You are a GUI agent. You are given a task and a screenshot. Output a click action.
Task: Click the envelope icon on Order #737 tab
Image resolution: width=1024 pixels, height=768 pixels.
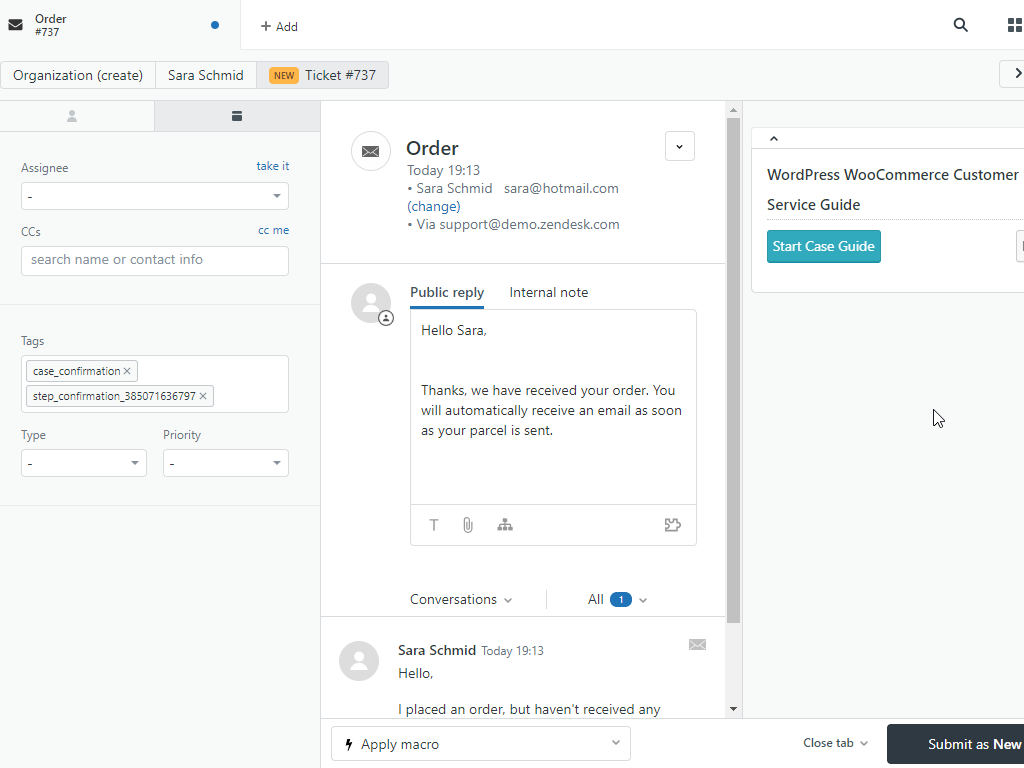[16, 25]
